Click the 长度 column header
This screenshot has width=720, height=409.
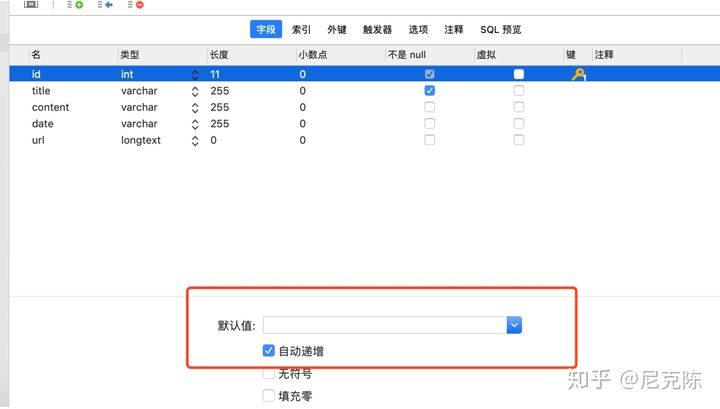(x=219, y=55)
